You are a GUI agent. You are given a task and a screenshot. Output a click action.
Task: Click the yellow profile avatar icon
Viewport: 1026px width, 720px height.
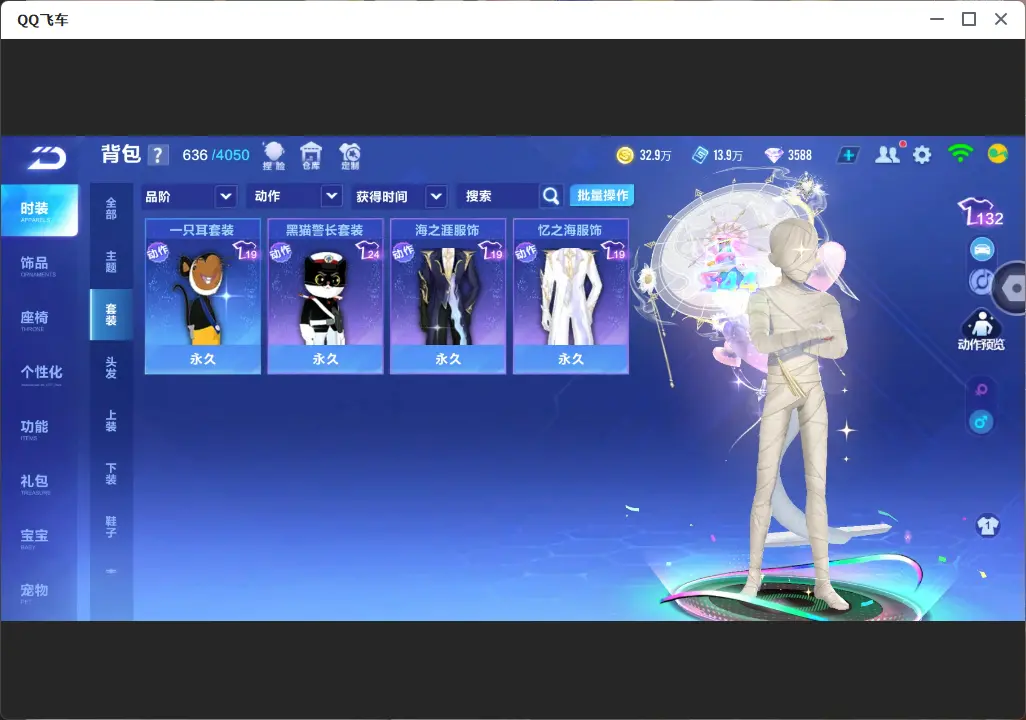pyautogui.click(x=997, y=154)
